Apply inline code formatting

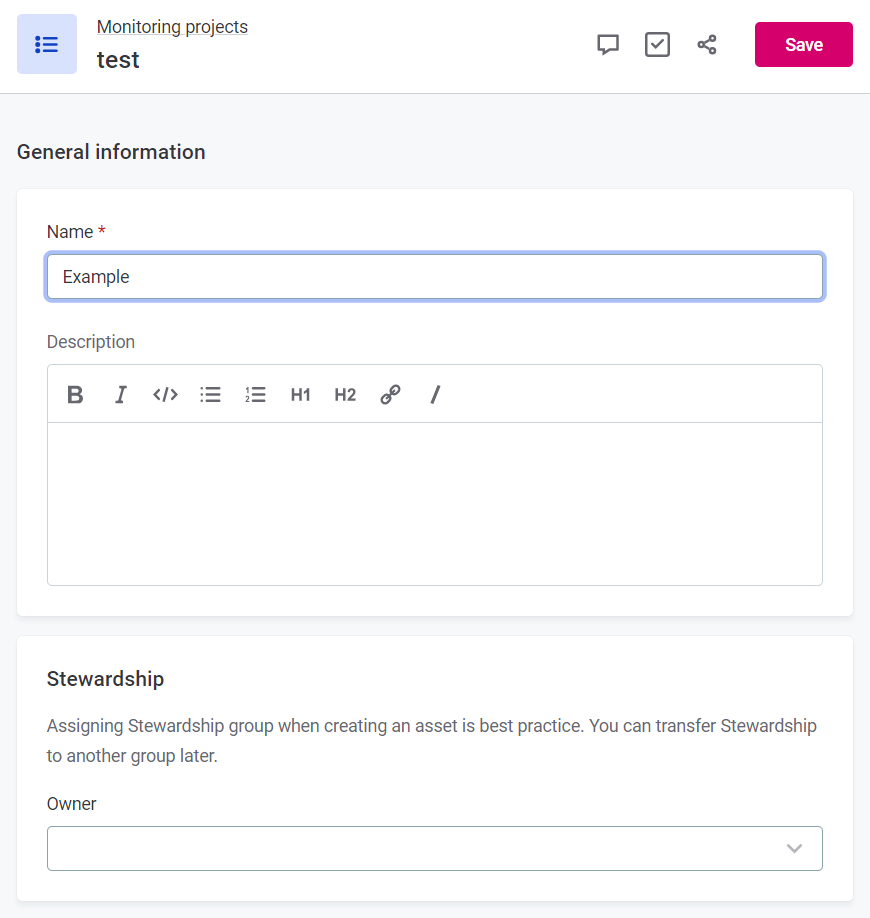[165, 395]
